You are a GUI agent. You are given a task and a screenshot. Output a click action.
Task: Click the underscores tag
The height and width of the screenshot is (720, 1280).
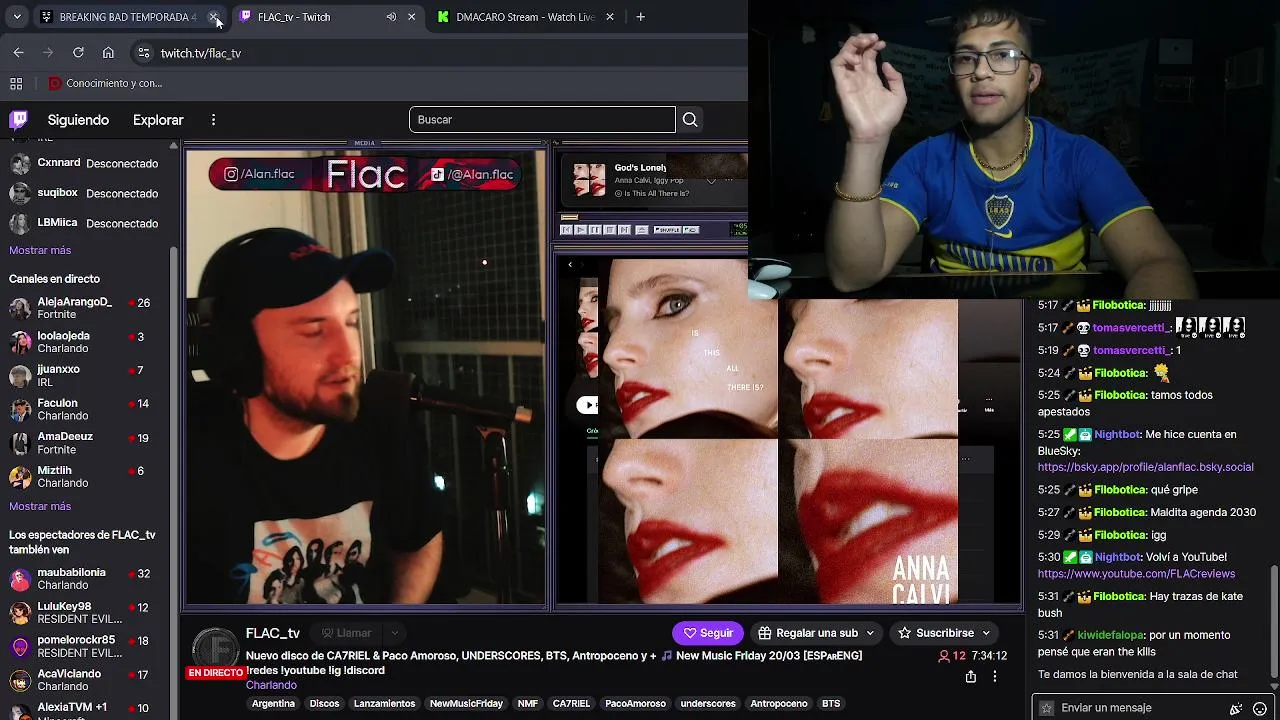[x=708, y=704]
